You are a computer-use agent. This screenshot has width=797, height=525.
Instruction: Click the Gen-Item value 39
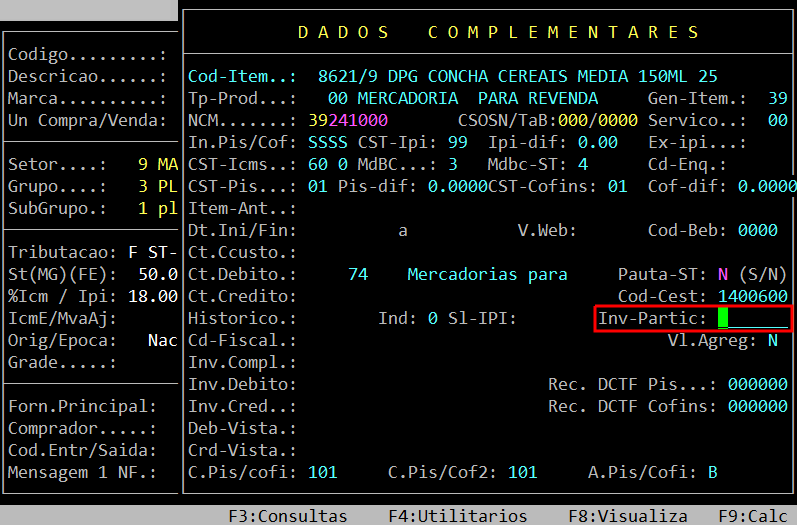(777, 98)
